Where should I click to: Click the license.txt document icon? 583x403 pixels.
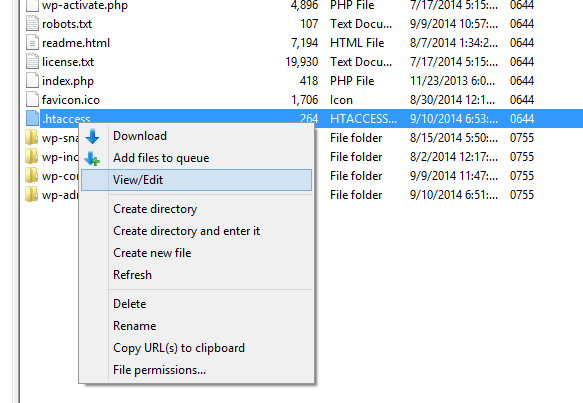point(32,61)
